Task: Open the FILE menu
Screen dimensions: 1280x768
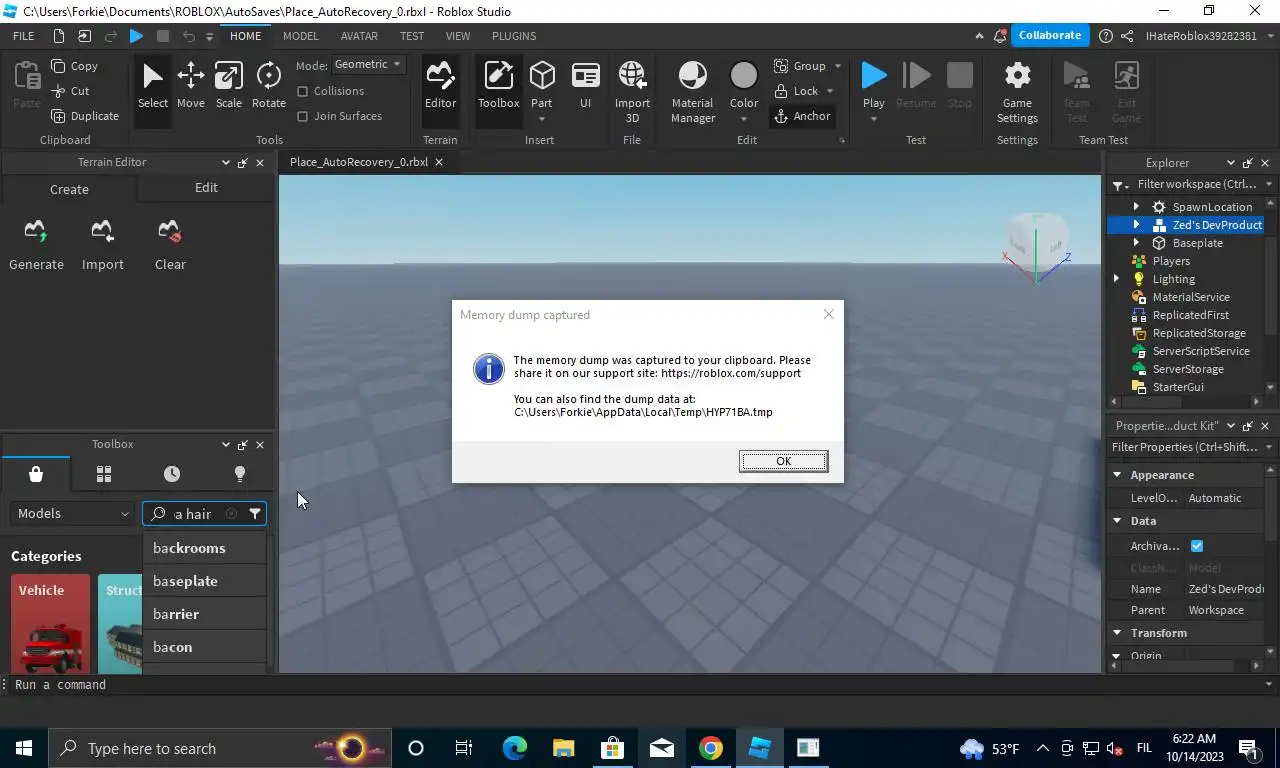Action: pyautogui.click(x=23, y=36)
